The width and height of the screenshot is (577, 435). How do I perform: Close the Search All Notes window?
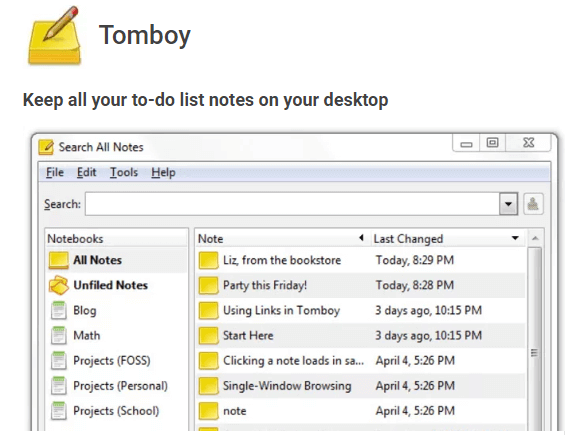(x=528, y=143)
